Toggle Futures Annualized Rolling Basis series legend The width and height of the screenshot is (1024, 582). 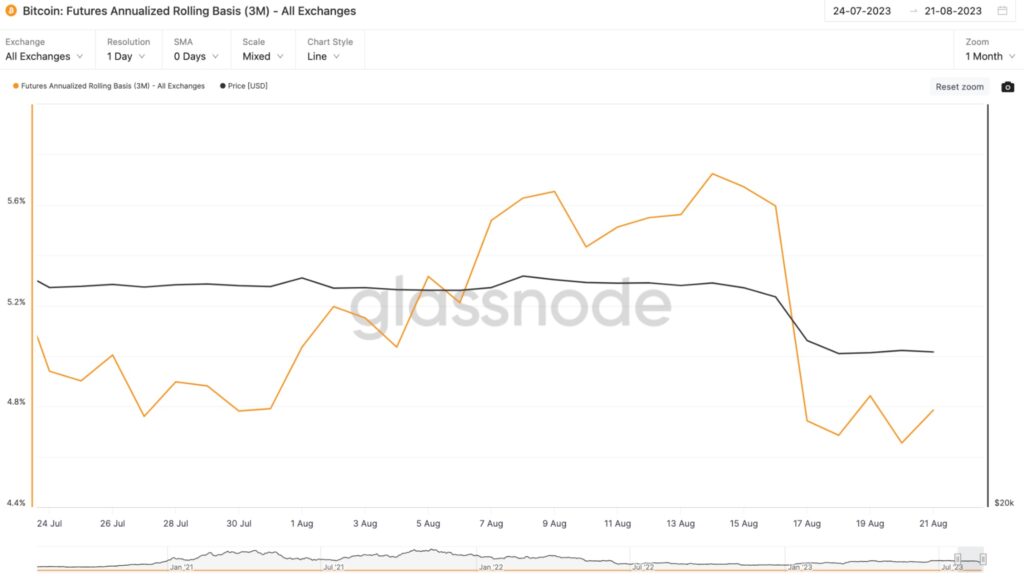click(109, 86)
